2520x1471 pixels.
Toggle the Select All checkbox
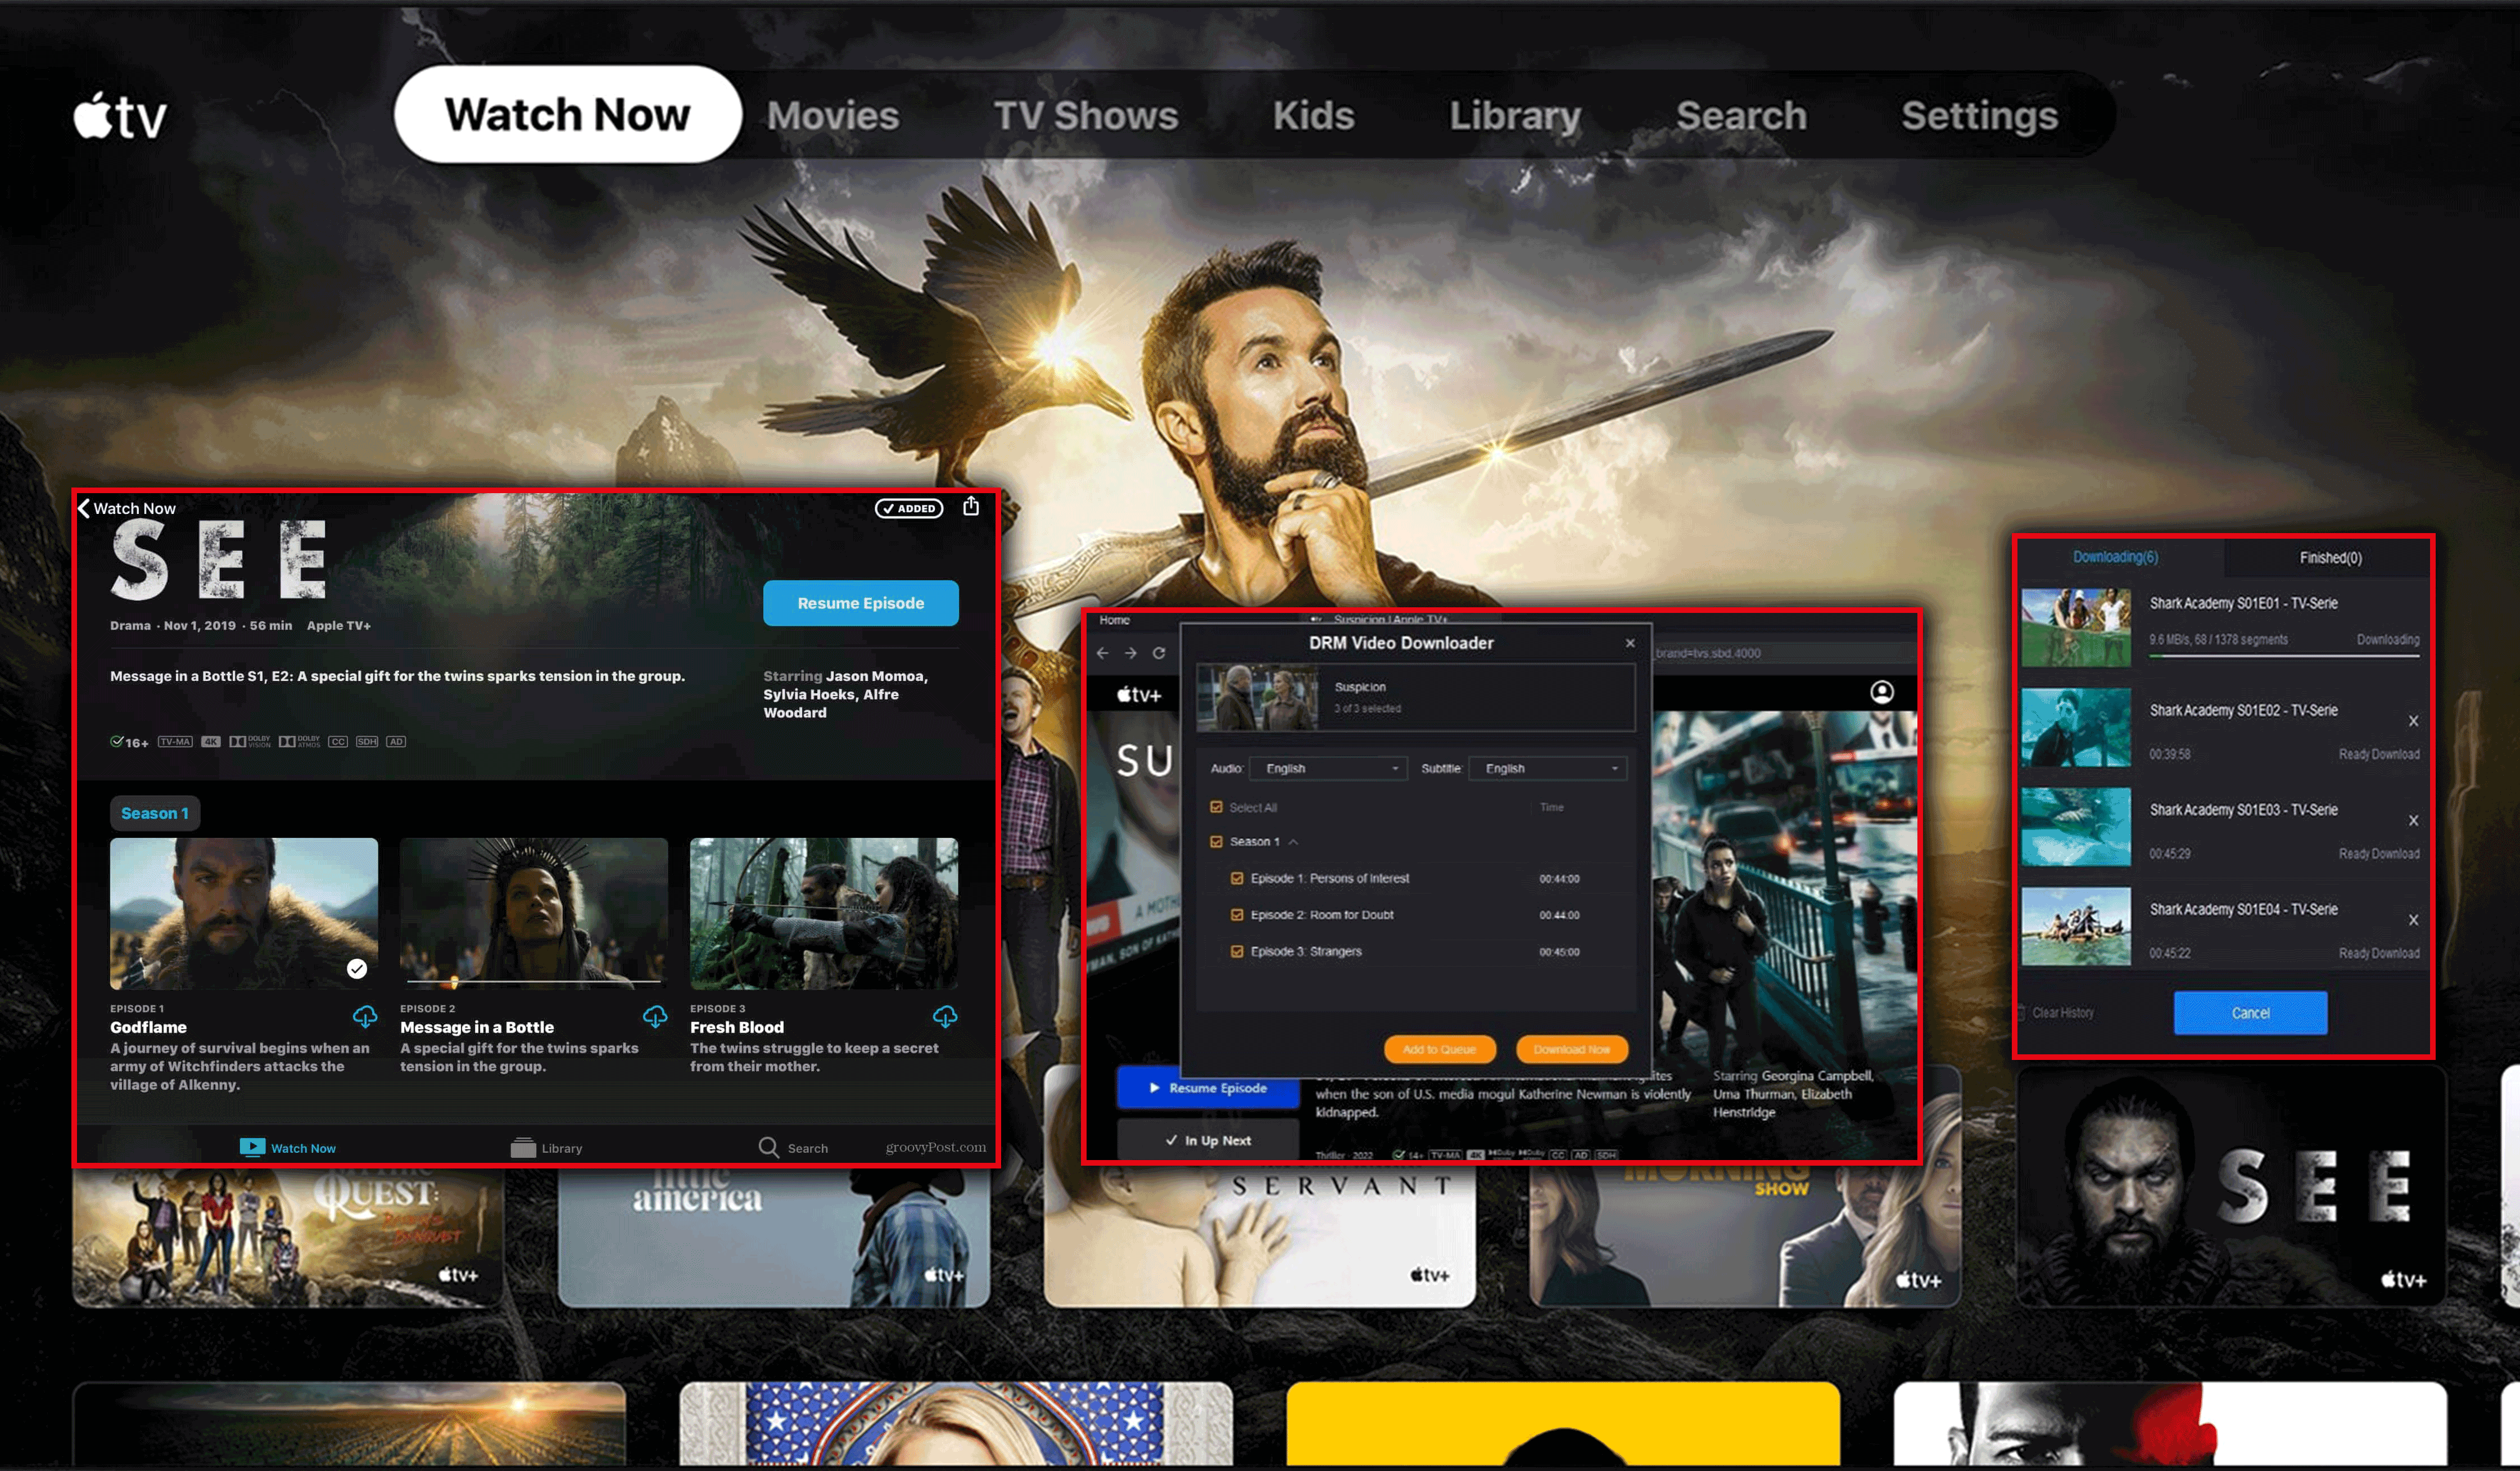tap(1216, 807)
